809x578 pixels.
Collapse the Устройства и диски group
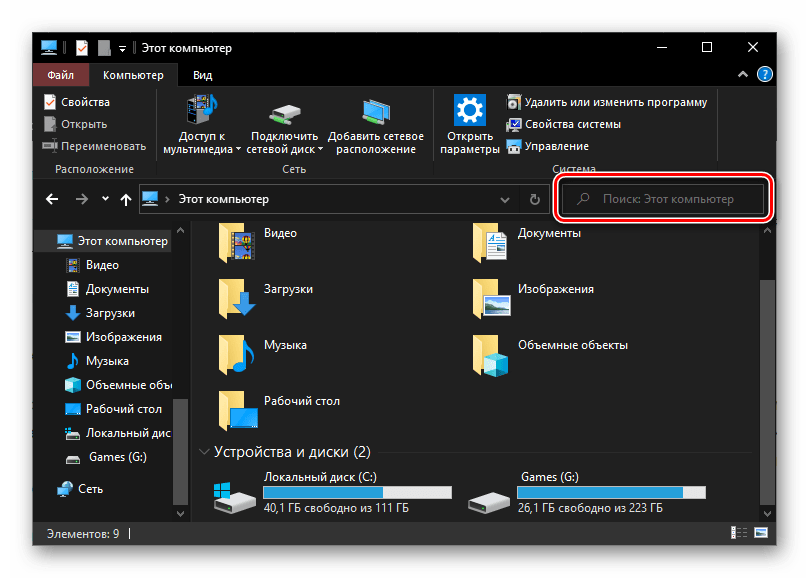tap(205, 452)
